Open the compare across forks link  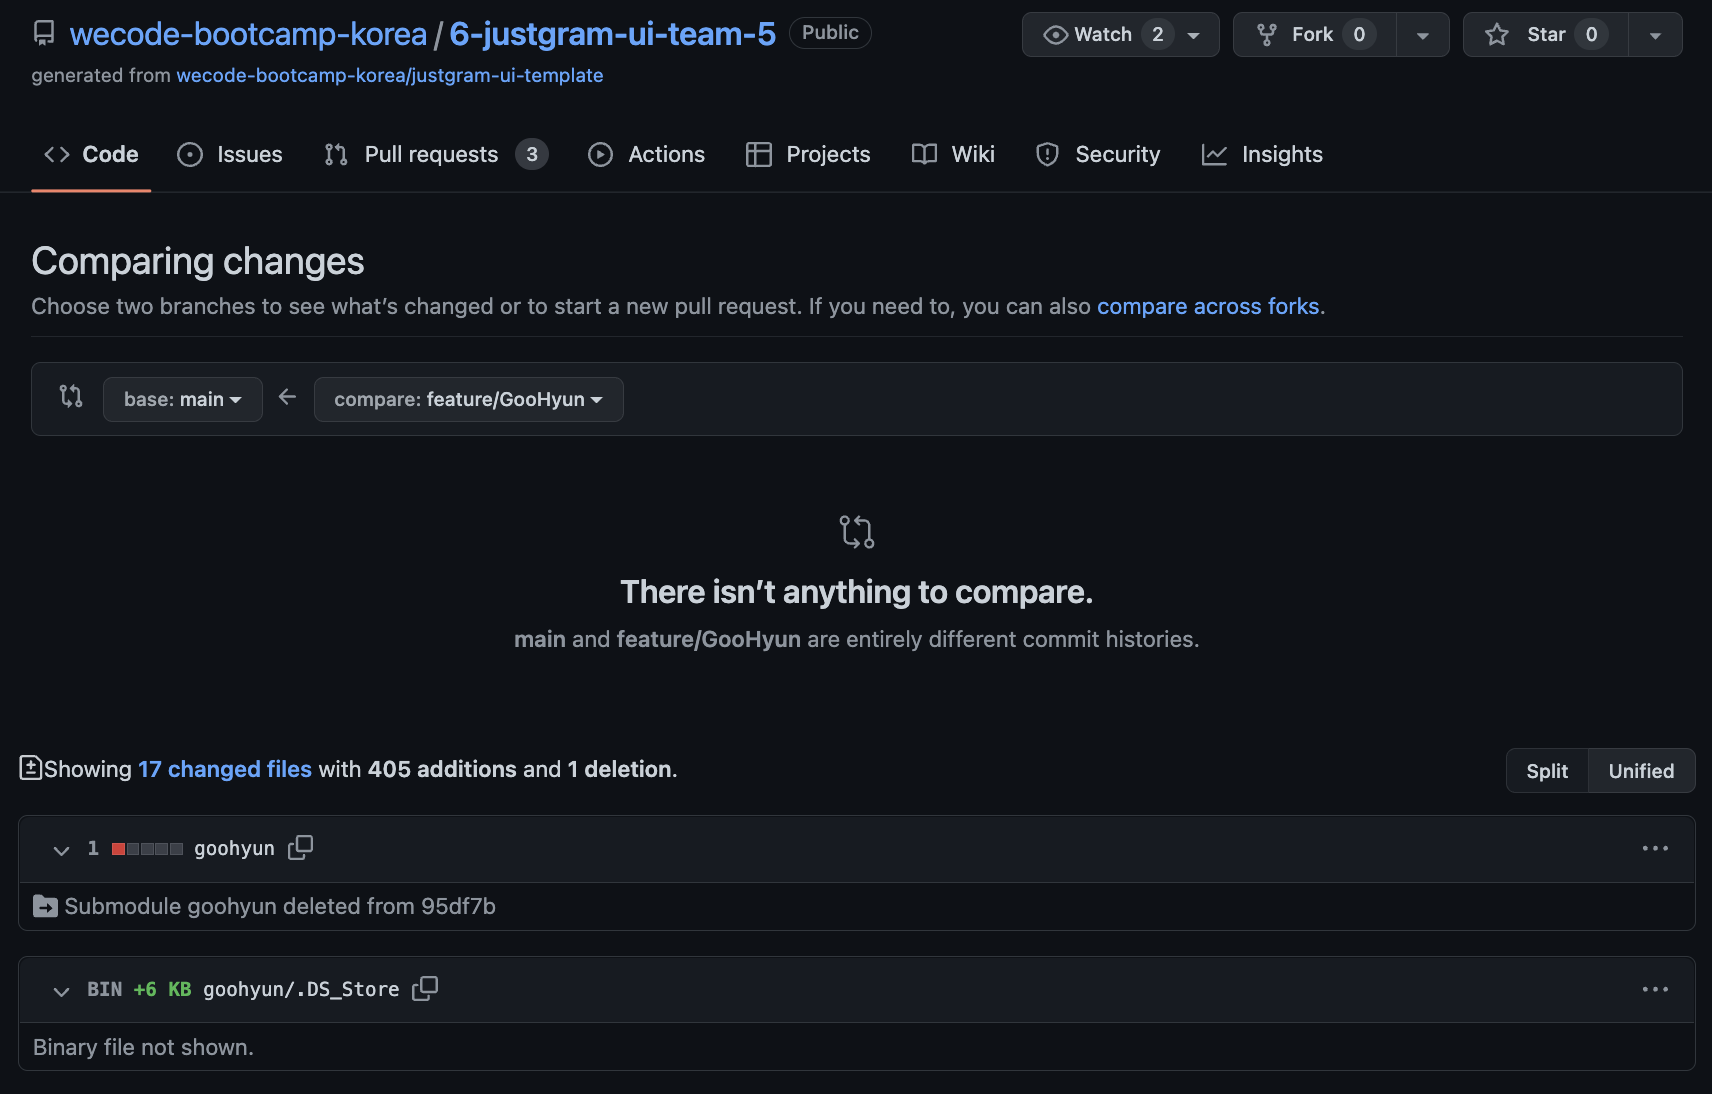pos(1208,306)
